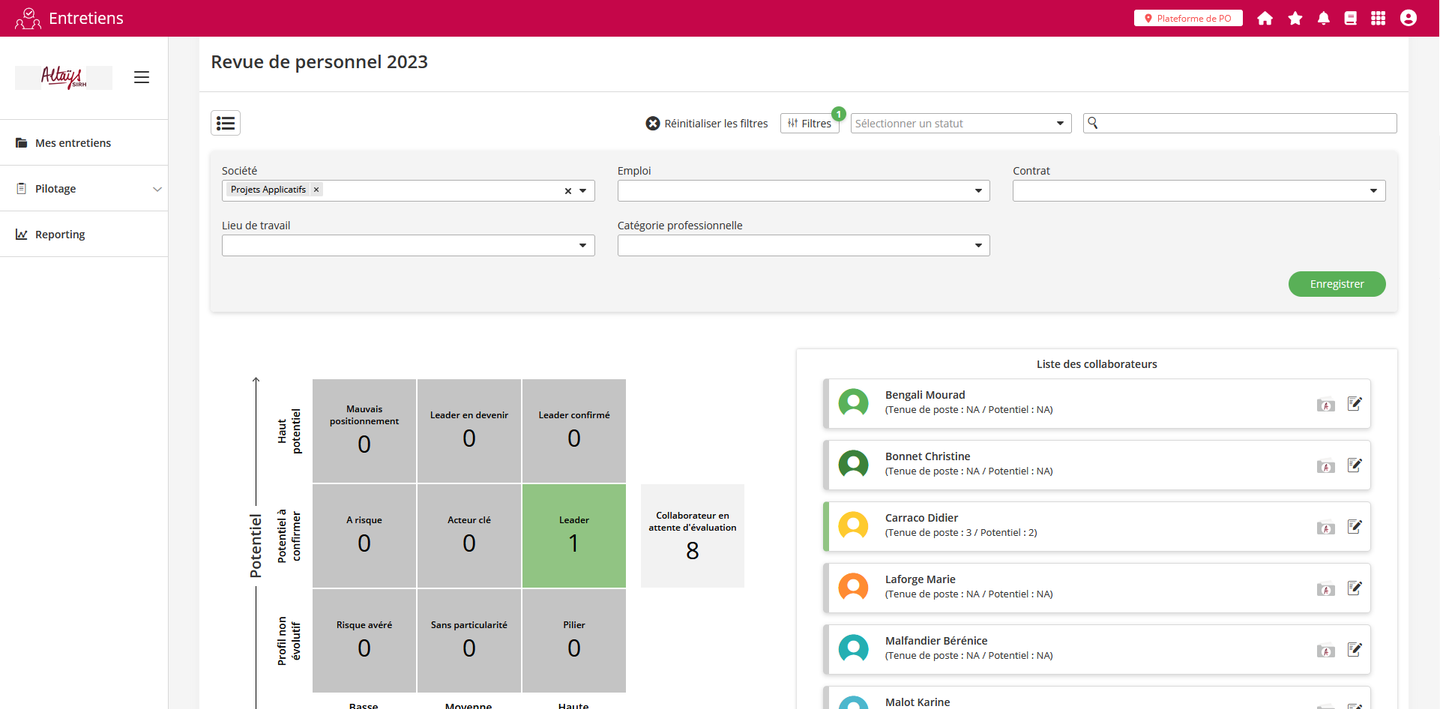
Task: Open notifications bell icon
Action: [x=1324, y=18]
